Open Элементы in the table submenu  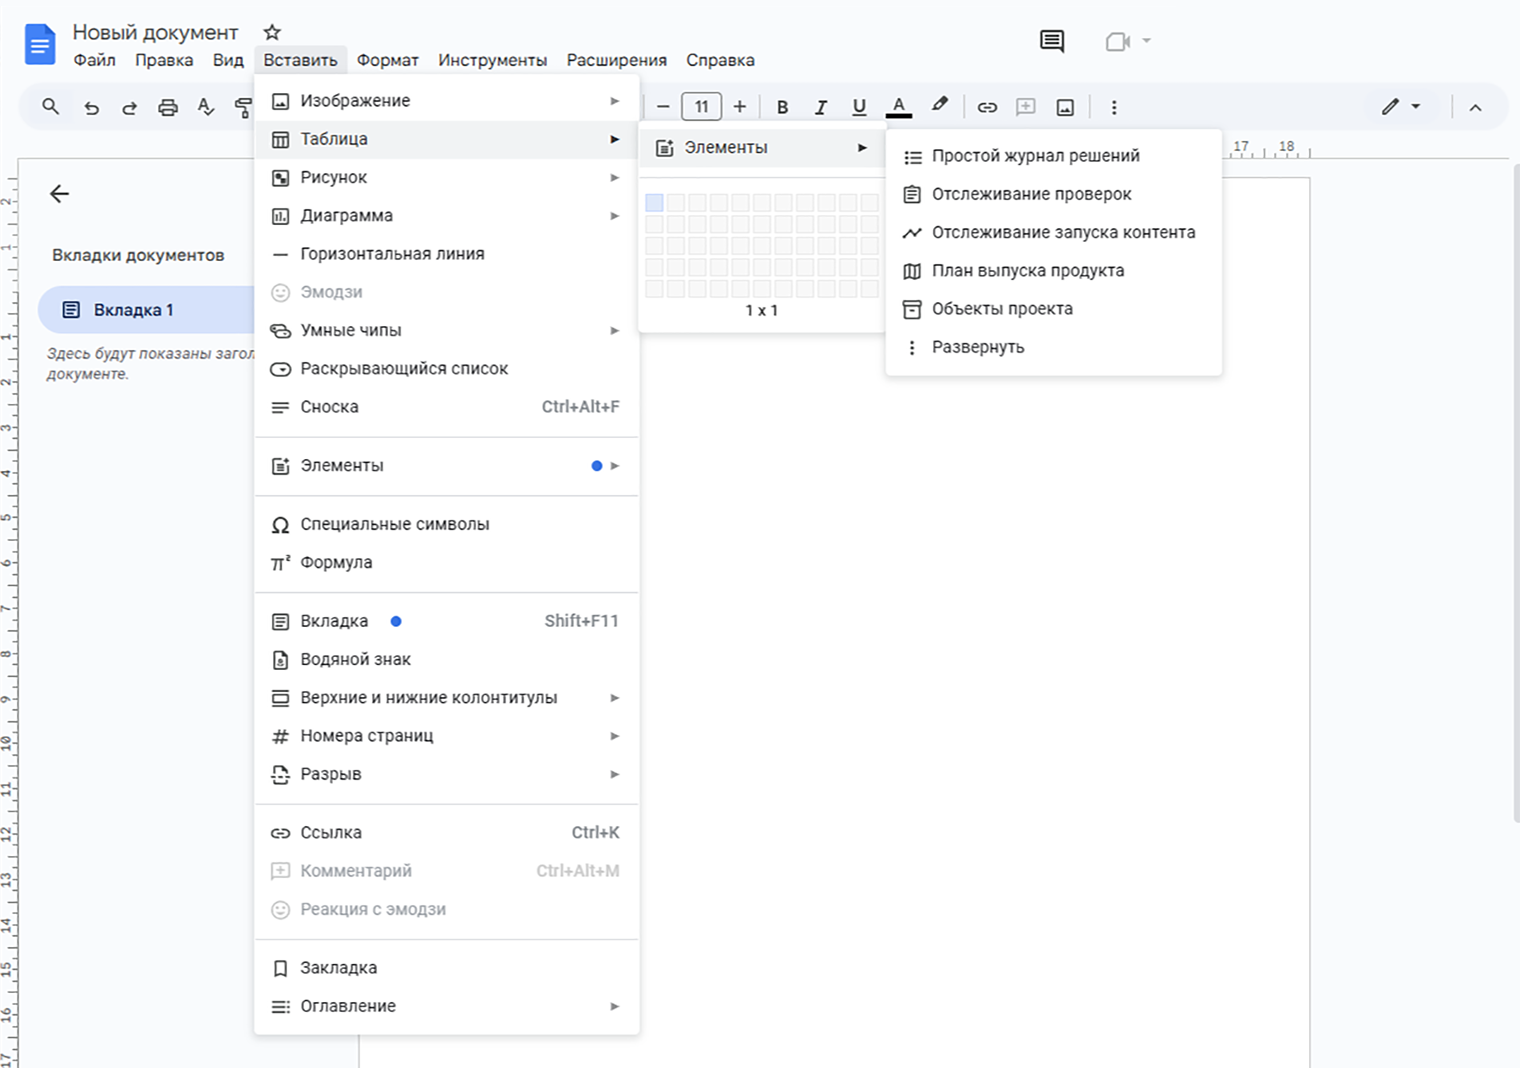pyautogui.click(x=761, y=147)
